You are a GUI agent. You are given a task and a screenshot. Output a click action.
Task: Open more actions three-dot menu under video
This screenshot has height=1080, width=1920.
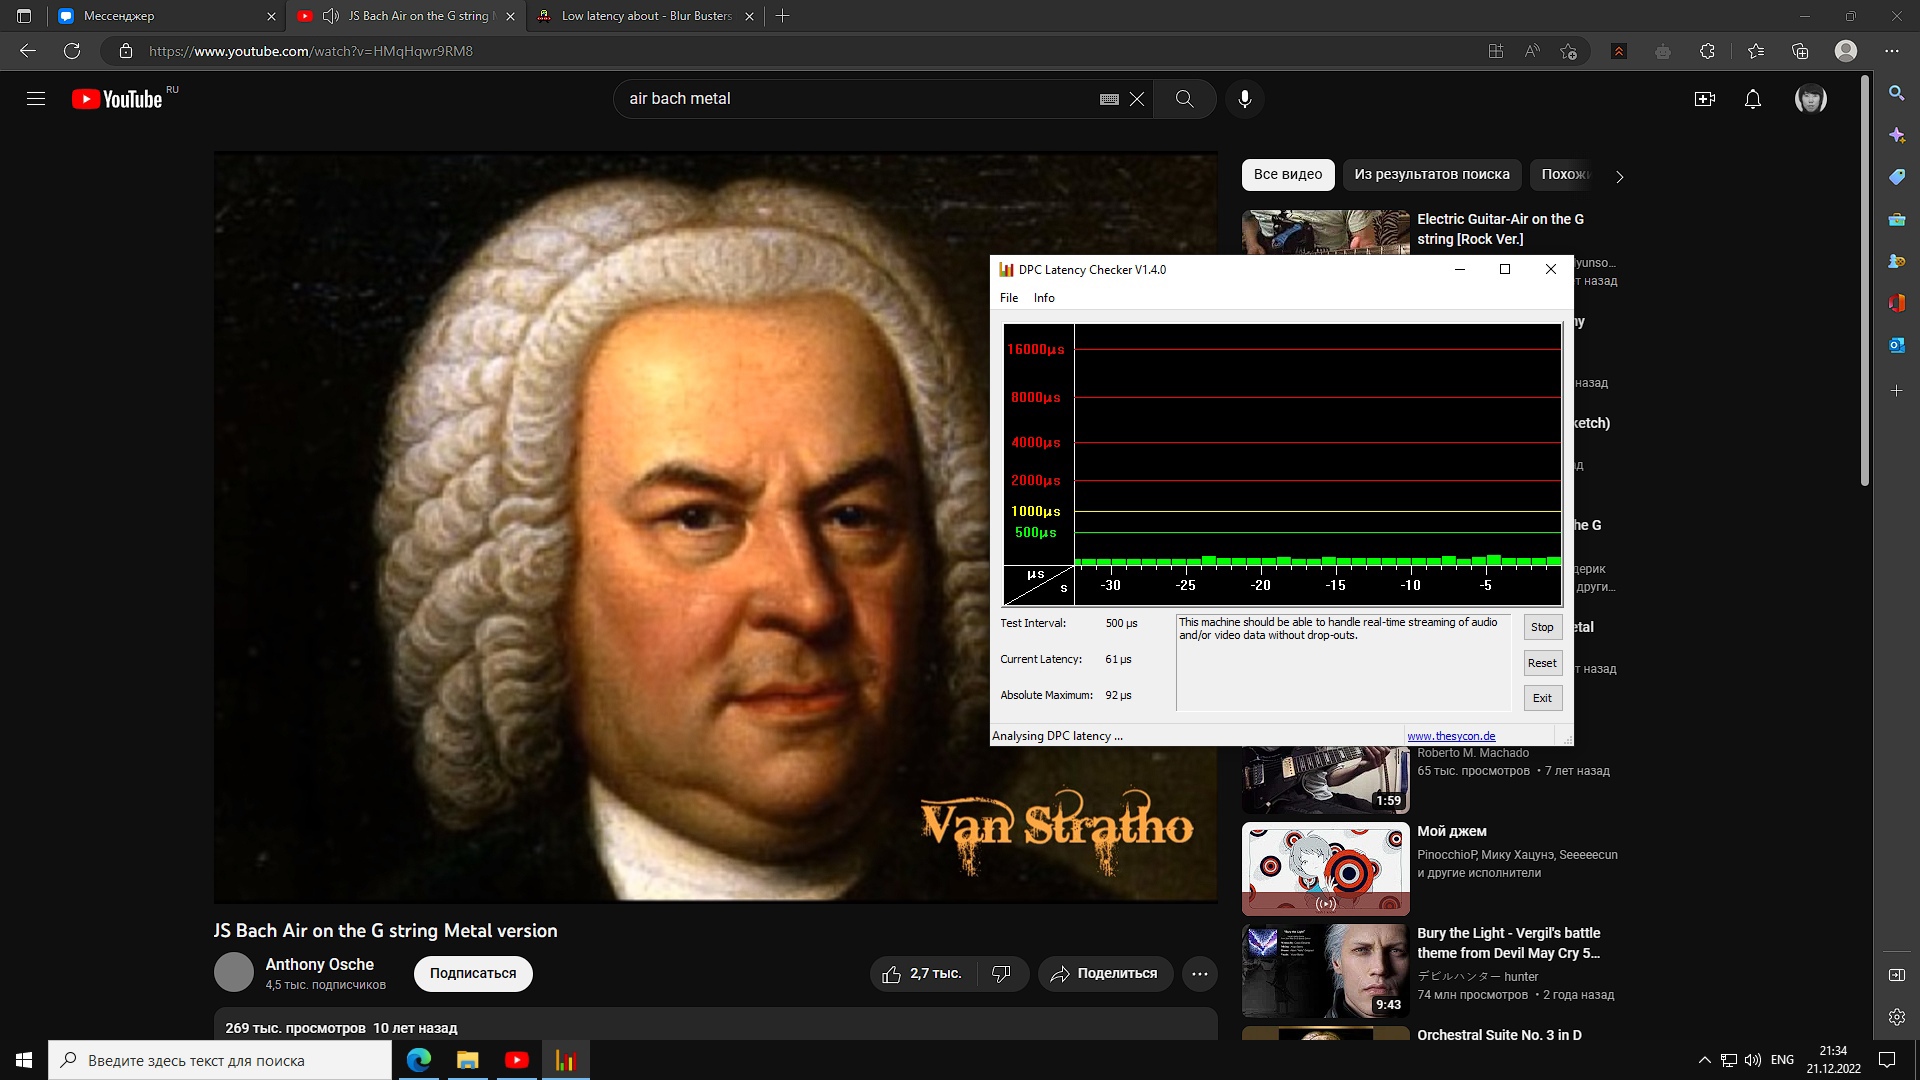[x=1199, y=973]
